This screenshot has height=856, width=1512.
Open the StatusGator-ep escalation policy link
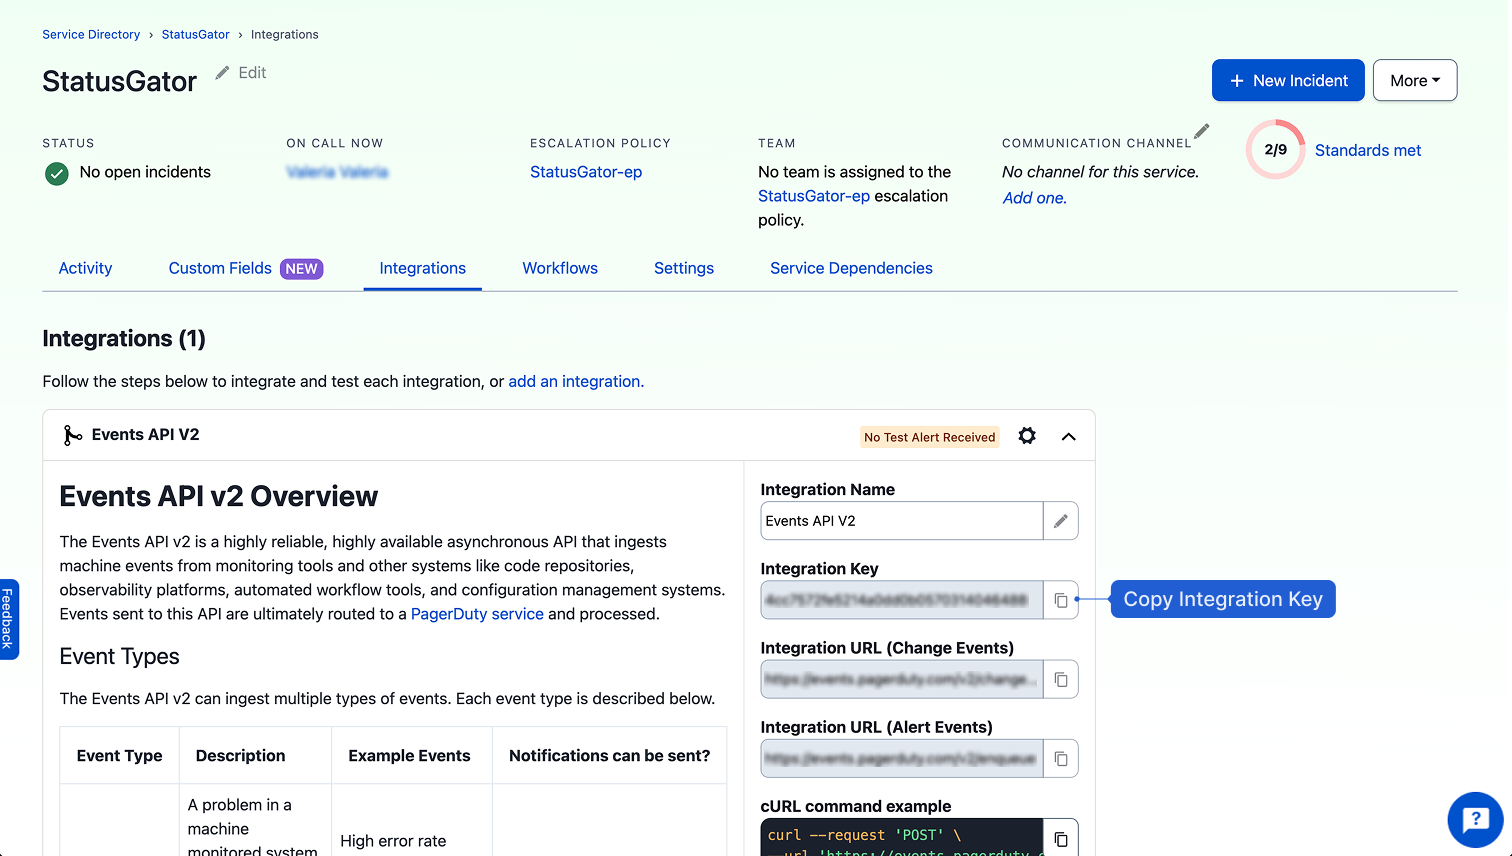point(586,172)
